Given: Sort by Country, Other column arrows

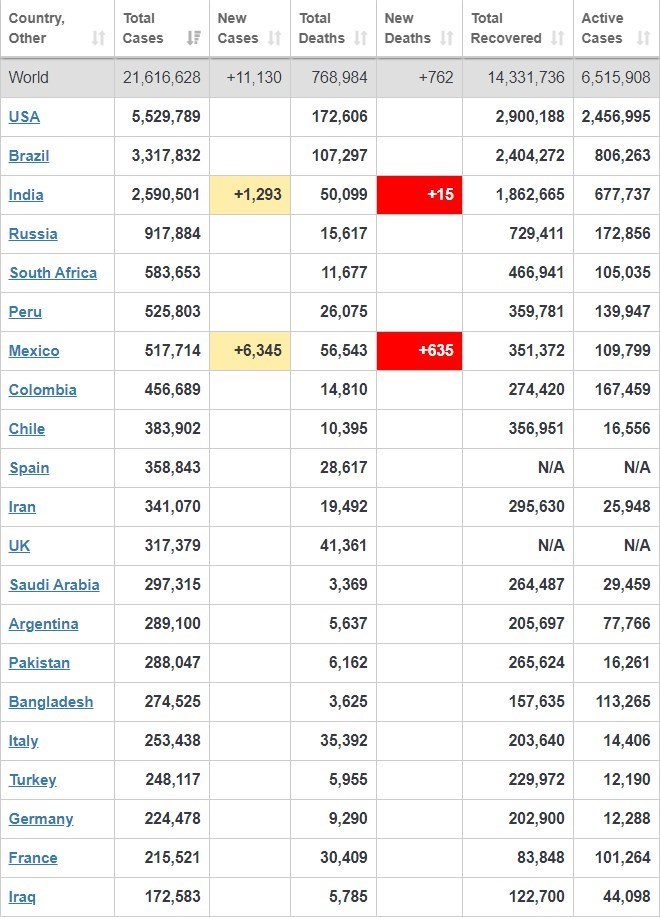Looking at the screenshot, I should 99,38.
